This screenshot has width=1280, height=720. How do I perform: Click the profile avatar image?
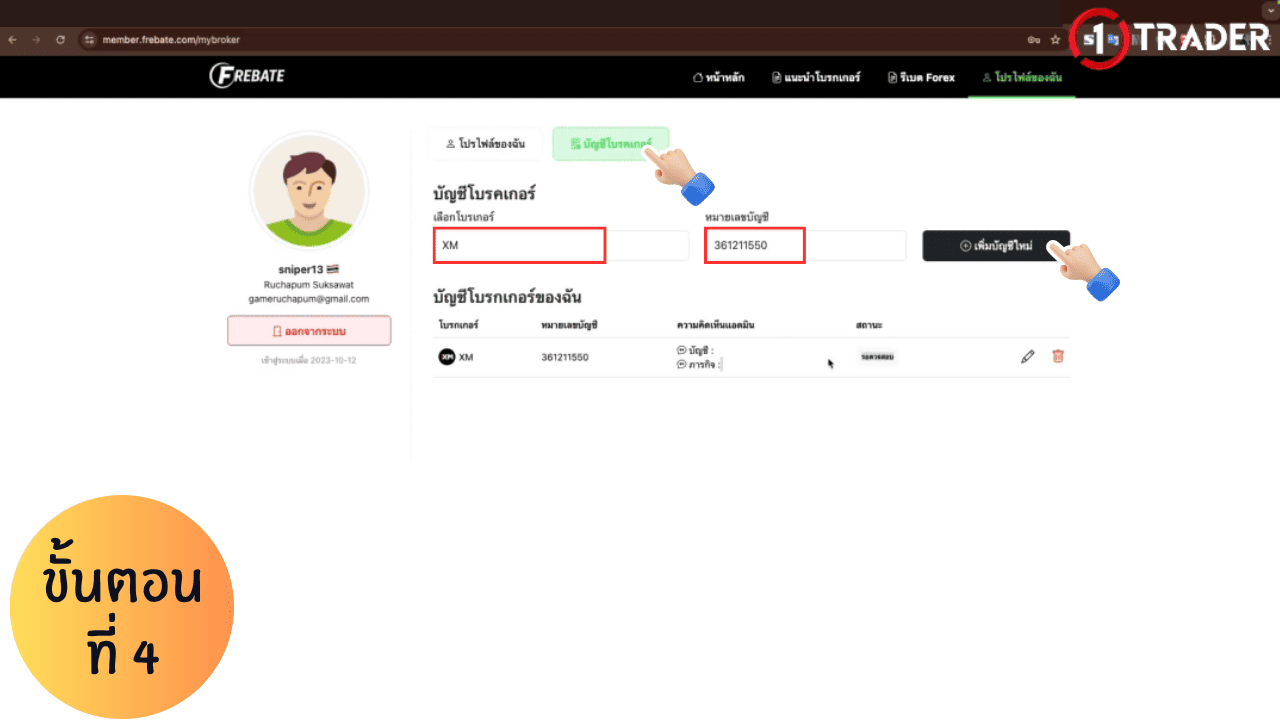309,190
